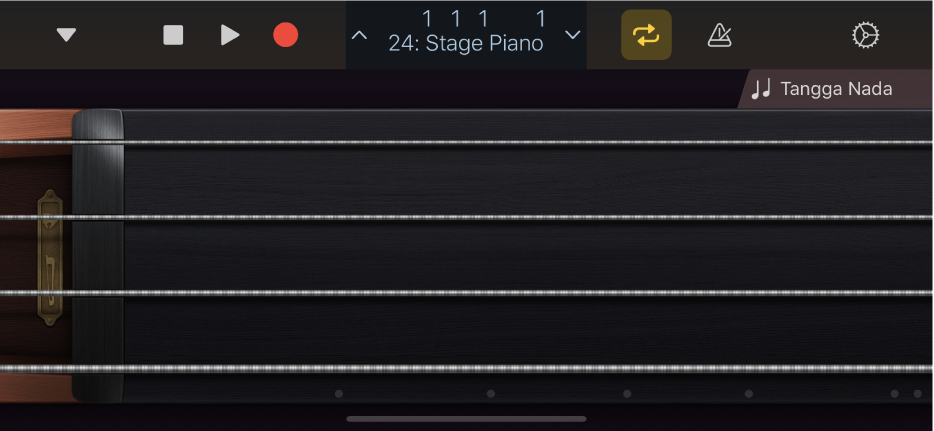Tap the brass emblem on the headstock
The height and width of the screenshot is (431, 934).
click(x=50, y=258)
